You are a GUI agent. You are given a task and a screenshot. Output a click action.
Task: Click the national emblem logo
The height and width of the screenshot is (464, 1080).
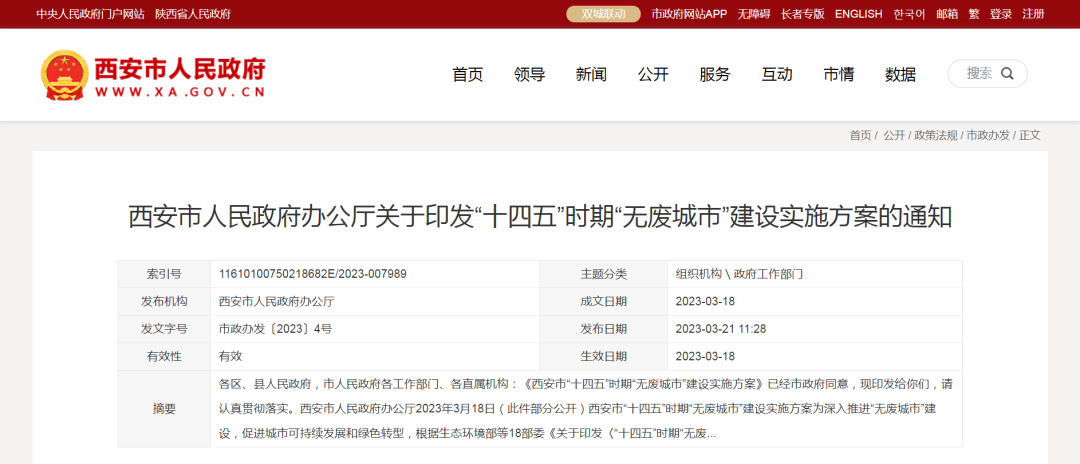tap(65, 74)
